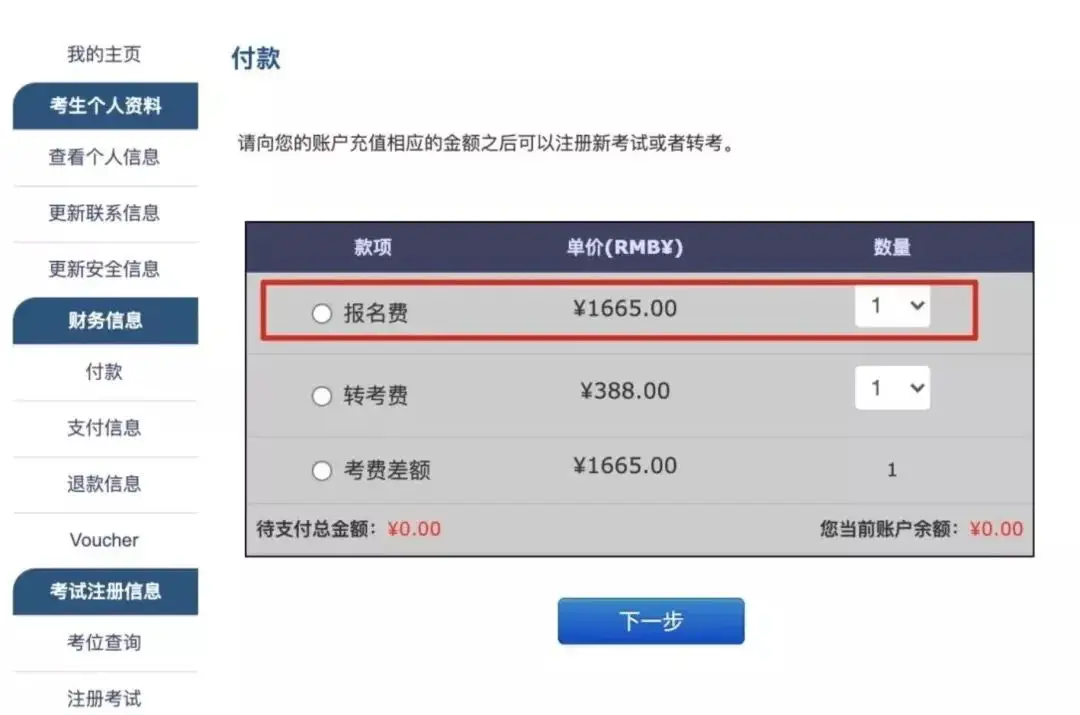Select the 财务信息 section header
The image size is (1080, 715).
click(104, 321)
